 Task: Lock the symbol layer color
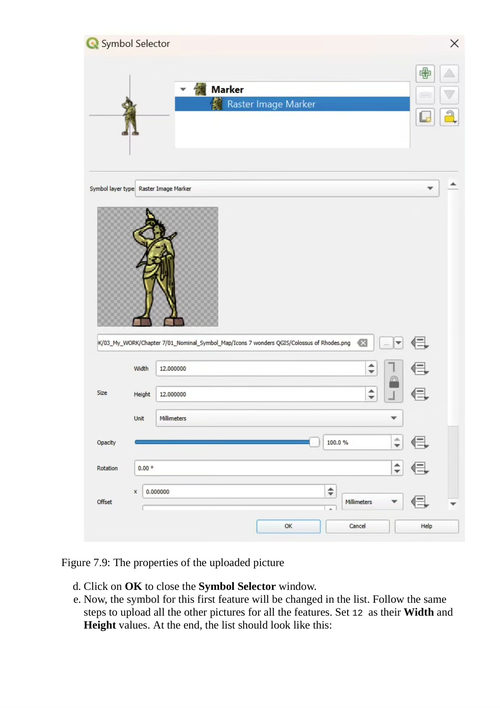tap(449, 117)
